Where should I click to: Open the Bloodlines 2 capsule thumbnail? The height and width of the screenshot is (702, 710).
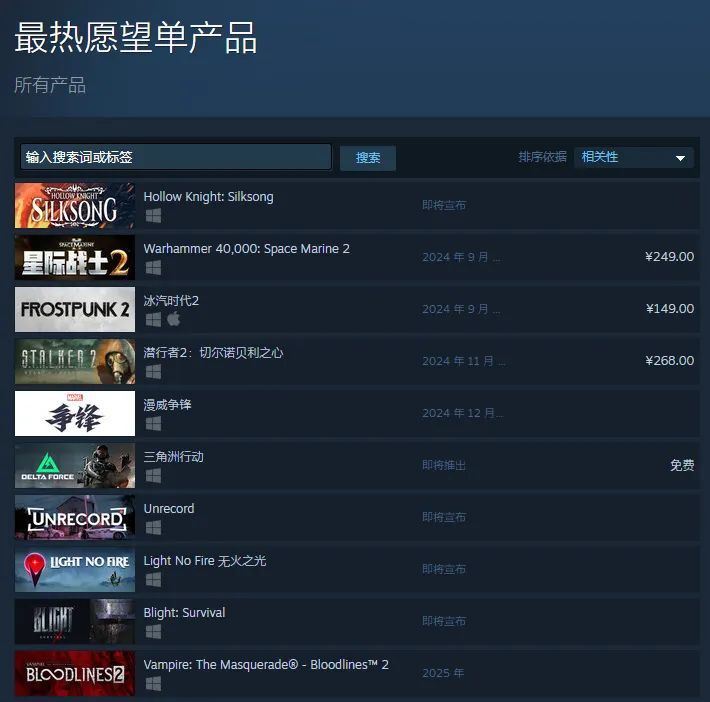75,673
